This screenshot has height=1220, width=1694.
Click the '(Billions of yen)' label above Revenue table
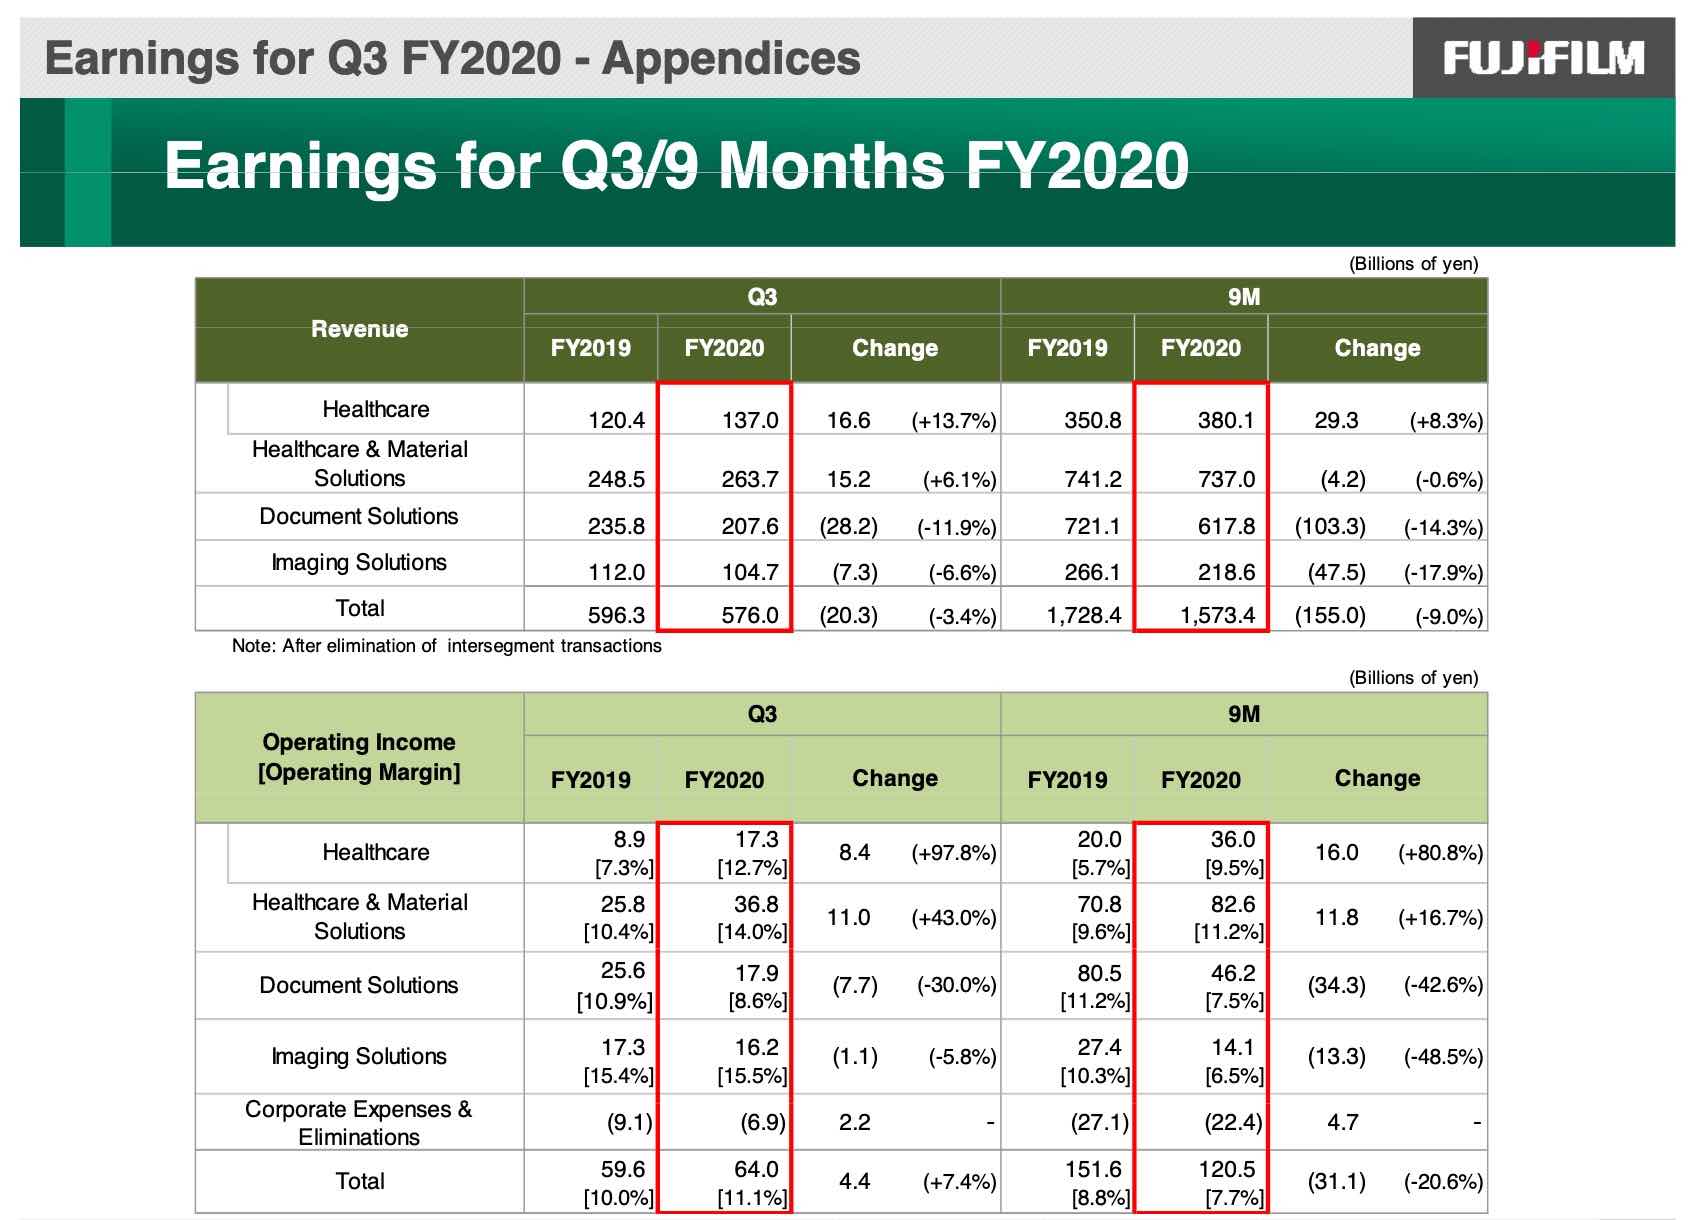(x=1413, y=264)
